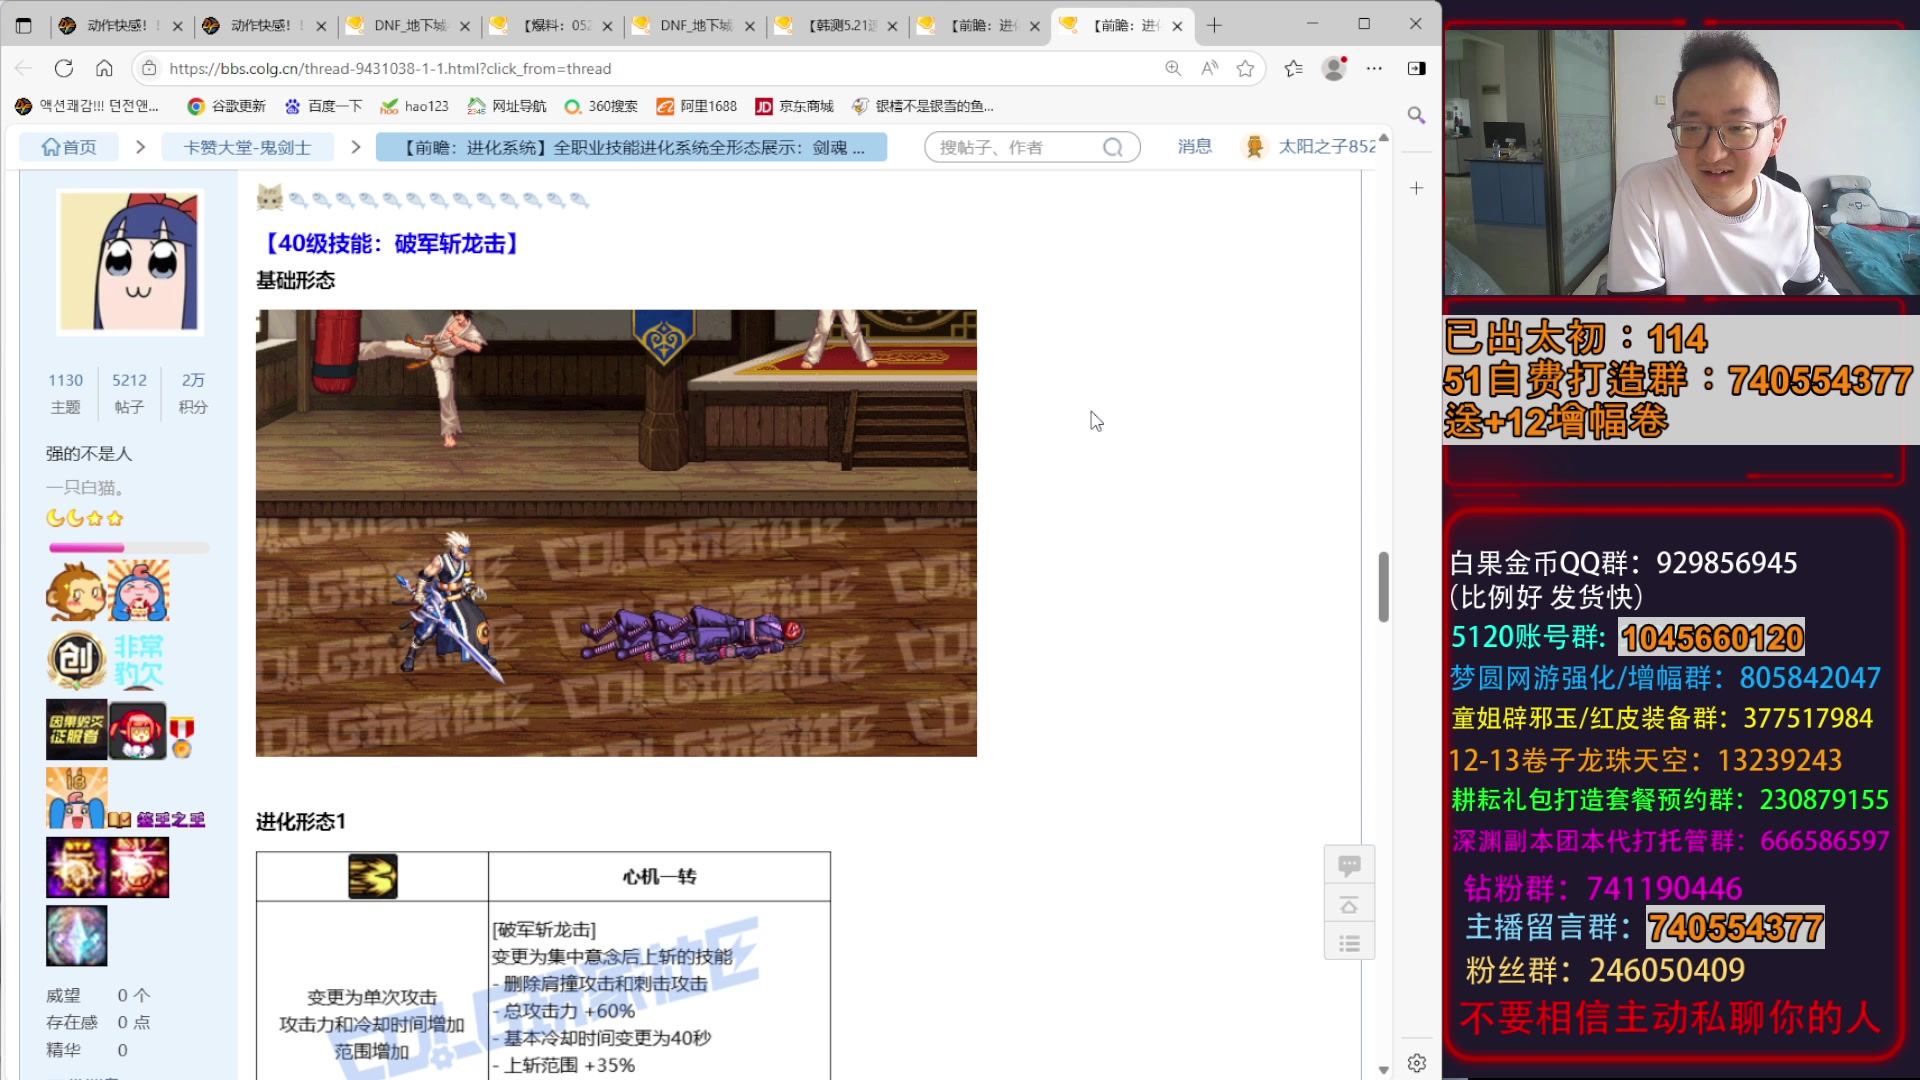Click the 心机一转 skill icon in table
Viewport: 1920px width, 1080px height.
click(x=372, y=876)
